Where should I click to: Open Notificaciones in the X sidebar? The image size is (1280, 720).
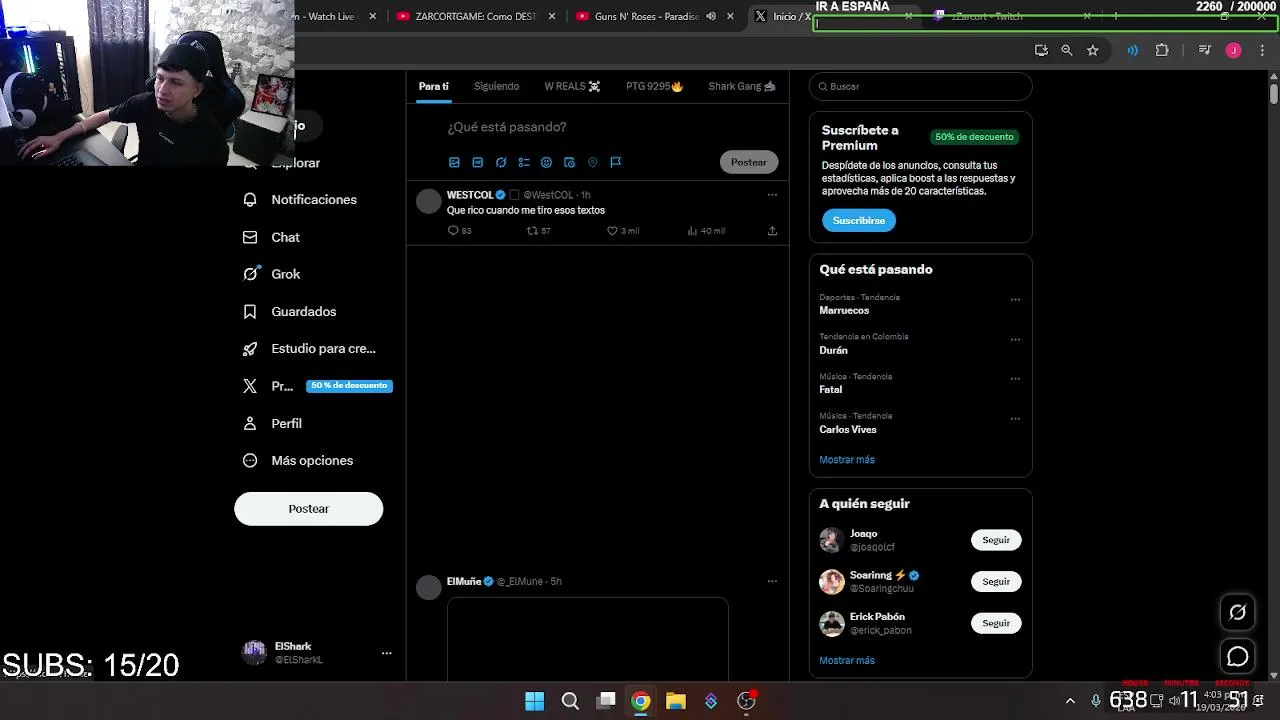click(x=300, y=200)
